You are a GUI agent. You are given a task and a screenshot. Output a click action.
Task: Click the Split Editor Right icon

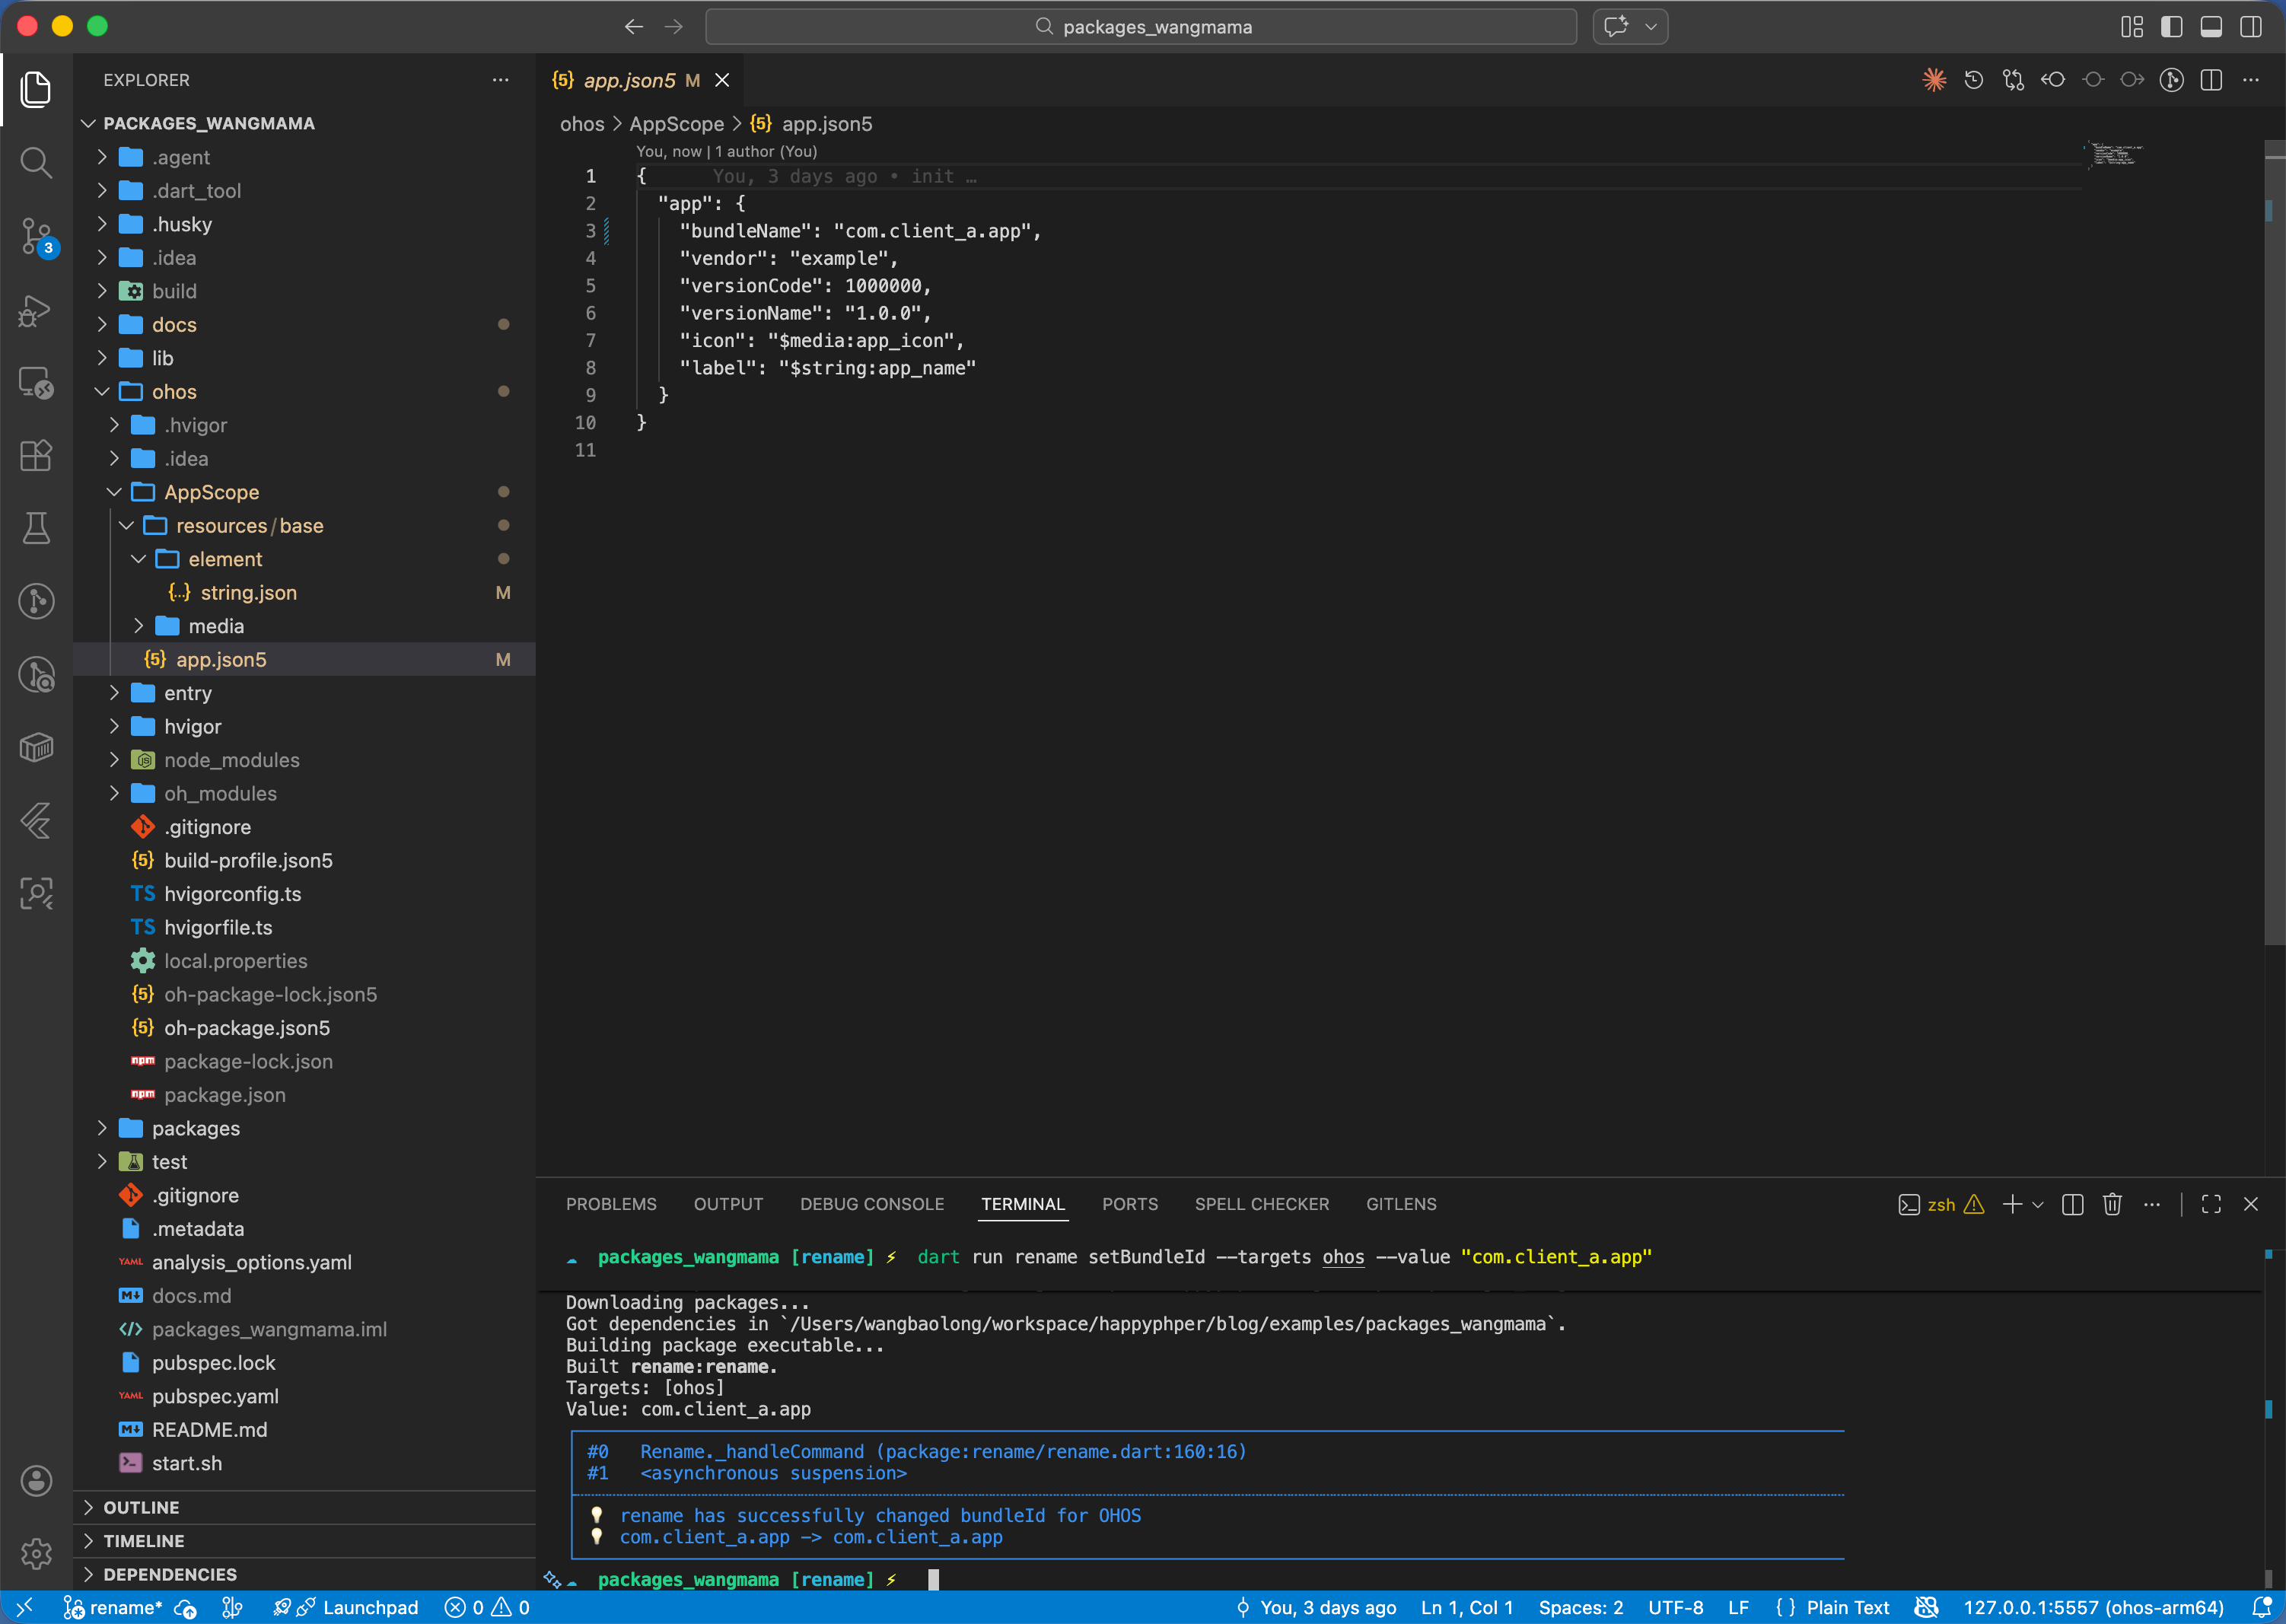click(2211, 80)
